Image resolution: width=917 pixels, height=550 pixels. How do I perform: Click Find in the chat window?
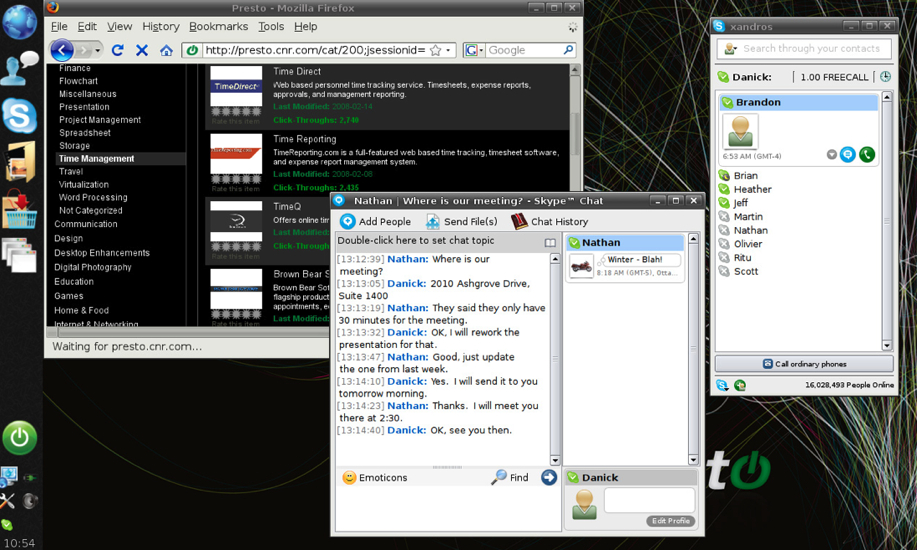coord(510,477)
